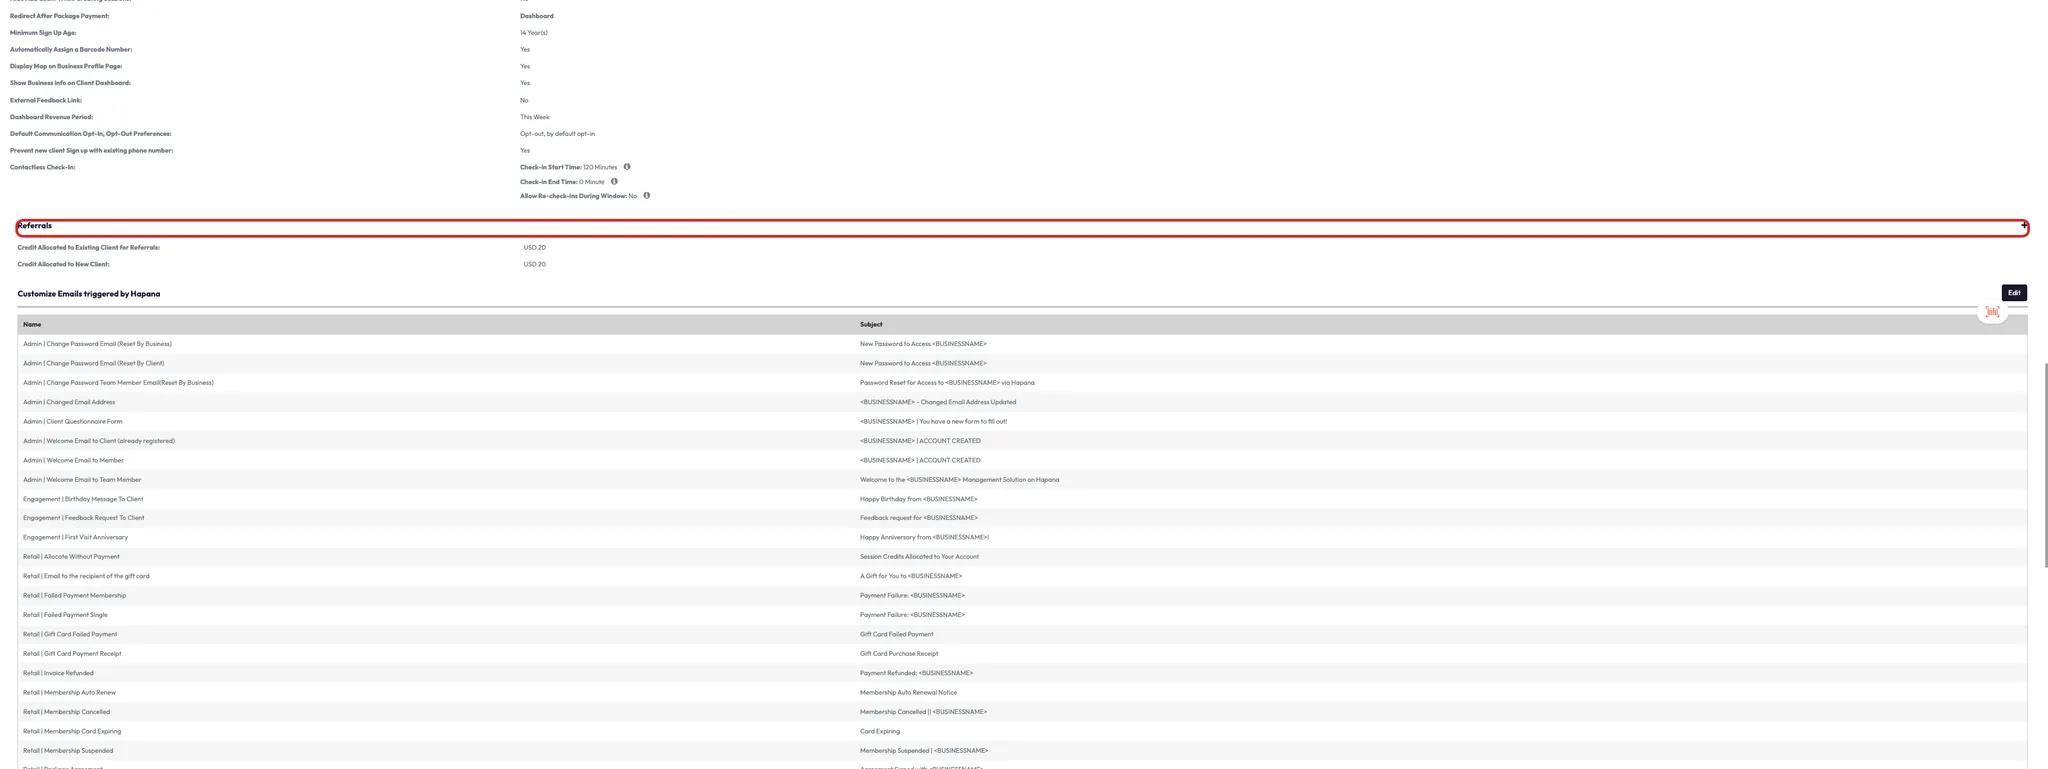Select Admin | Changed Email Address row
Viewport: 2048px width, 769px height.
pos(69,402)
